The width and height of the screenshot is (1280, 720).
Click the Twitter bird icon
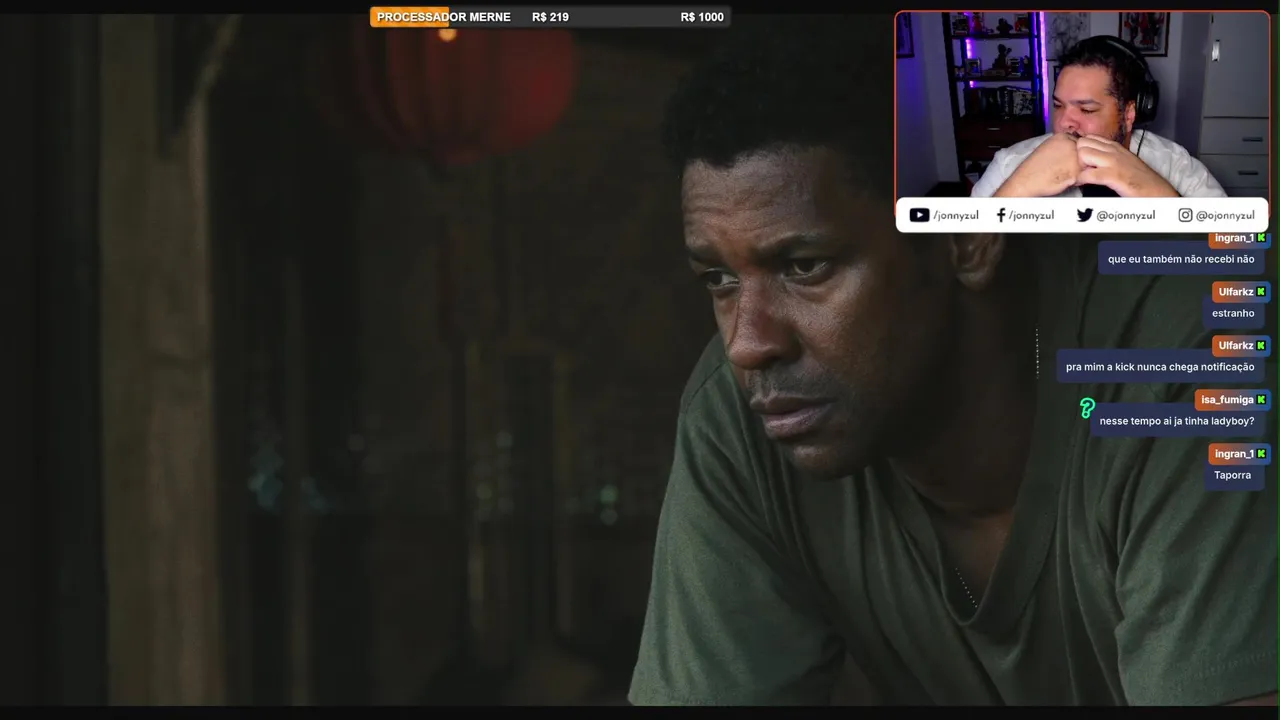(1084, 215)
